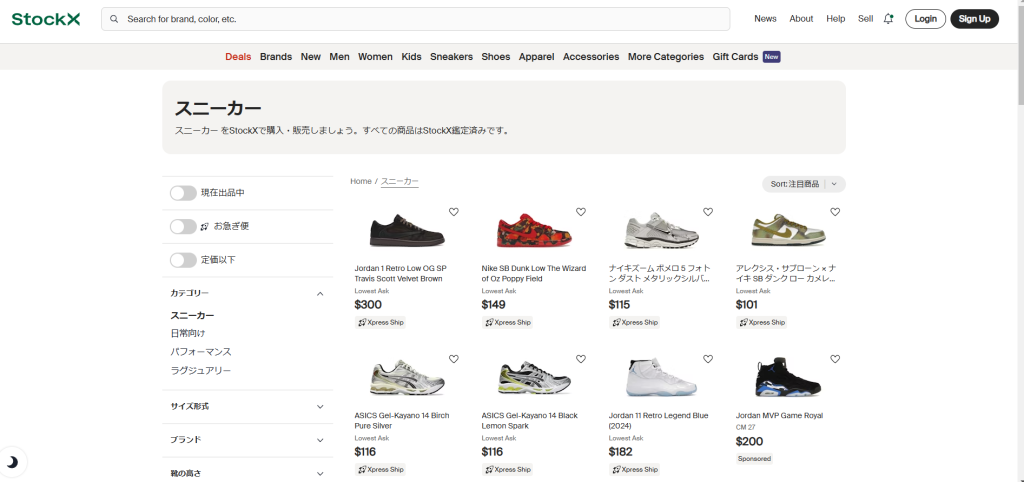Click the スニーカー breadcrumb link
The width and height of the screenshot is (1024, 482).
[400, 182]
